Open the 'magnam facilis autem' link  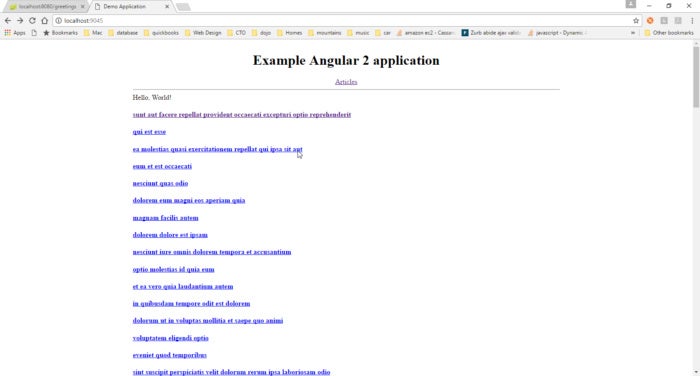pyautogui.click(x=165, y=218)
